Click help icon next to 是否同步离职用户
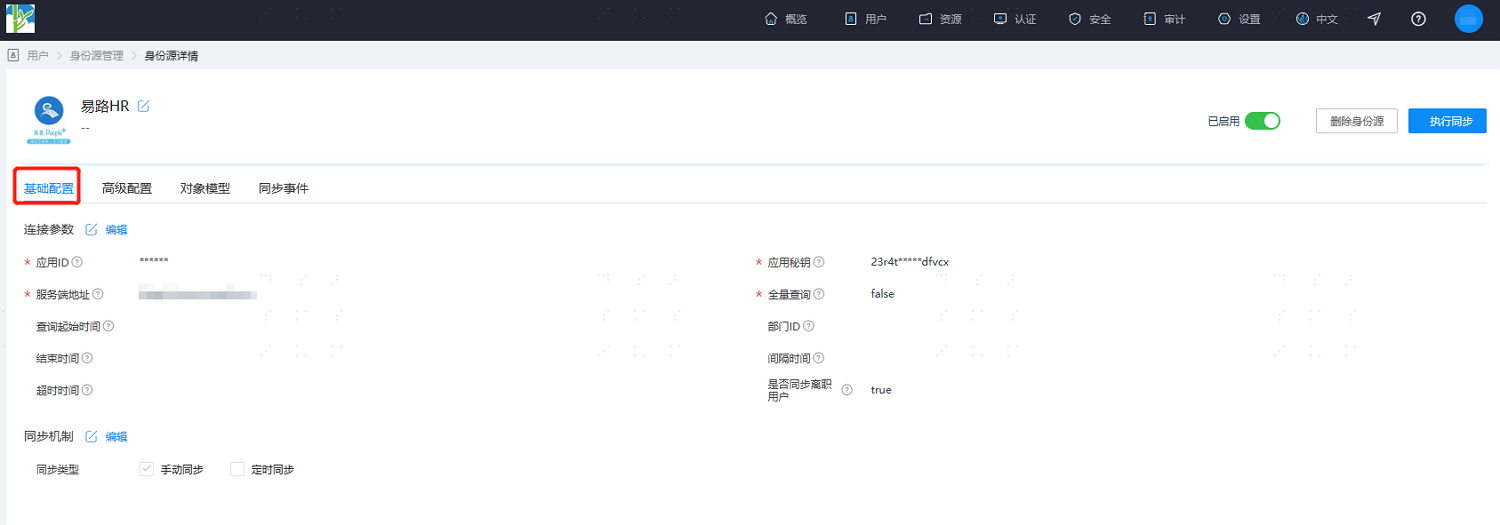1500x525 pixels. click(847, 390)
